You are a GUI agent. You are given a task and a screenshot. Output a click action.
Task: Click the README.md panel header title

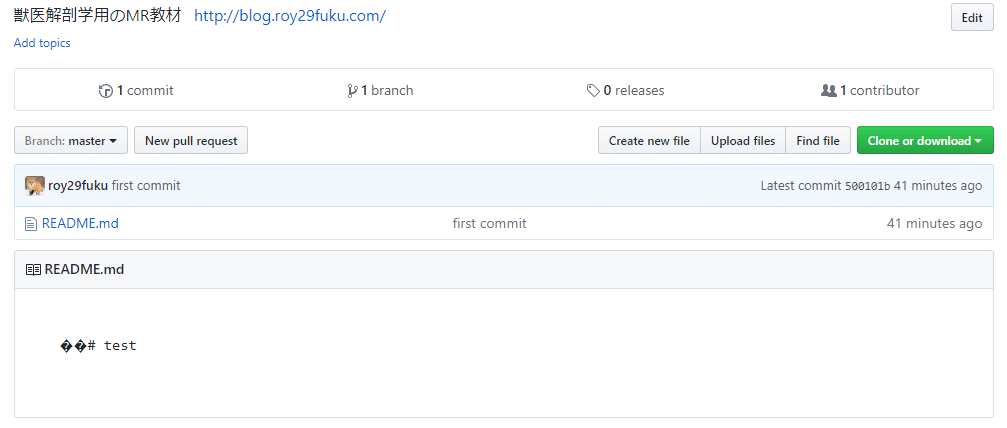click(x=84, y=269)
